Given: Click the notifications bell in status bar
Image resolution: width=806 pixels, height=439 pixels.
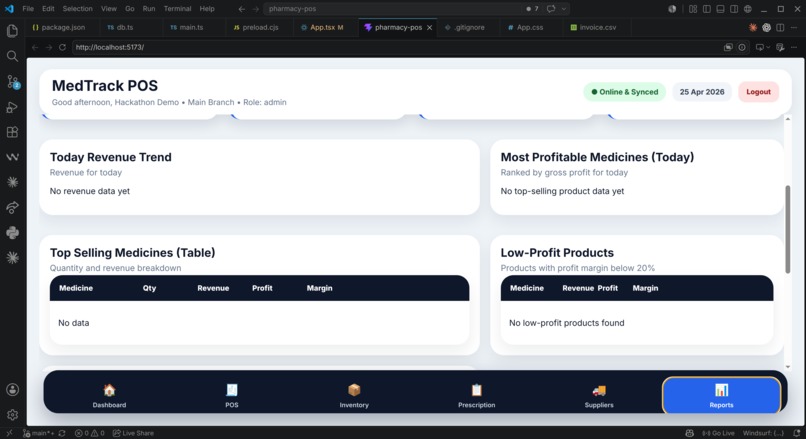Looking at the screenshot, I should (x=796, y=433).
